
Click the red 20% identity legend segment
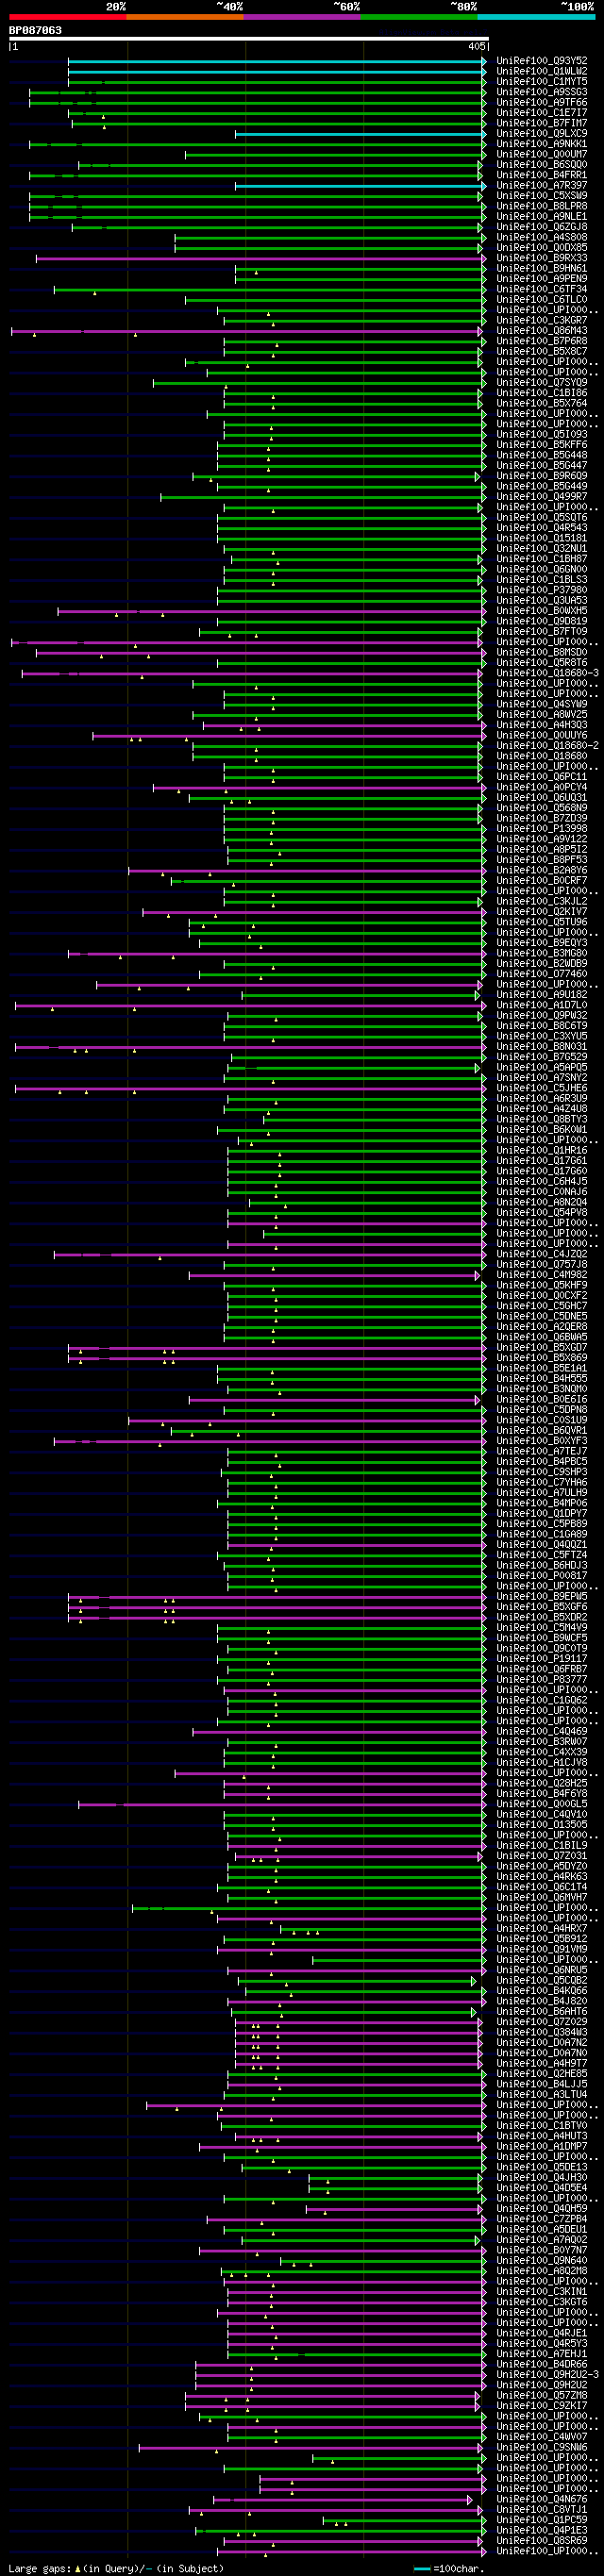68,17
